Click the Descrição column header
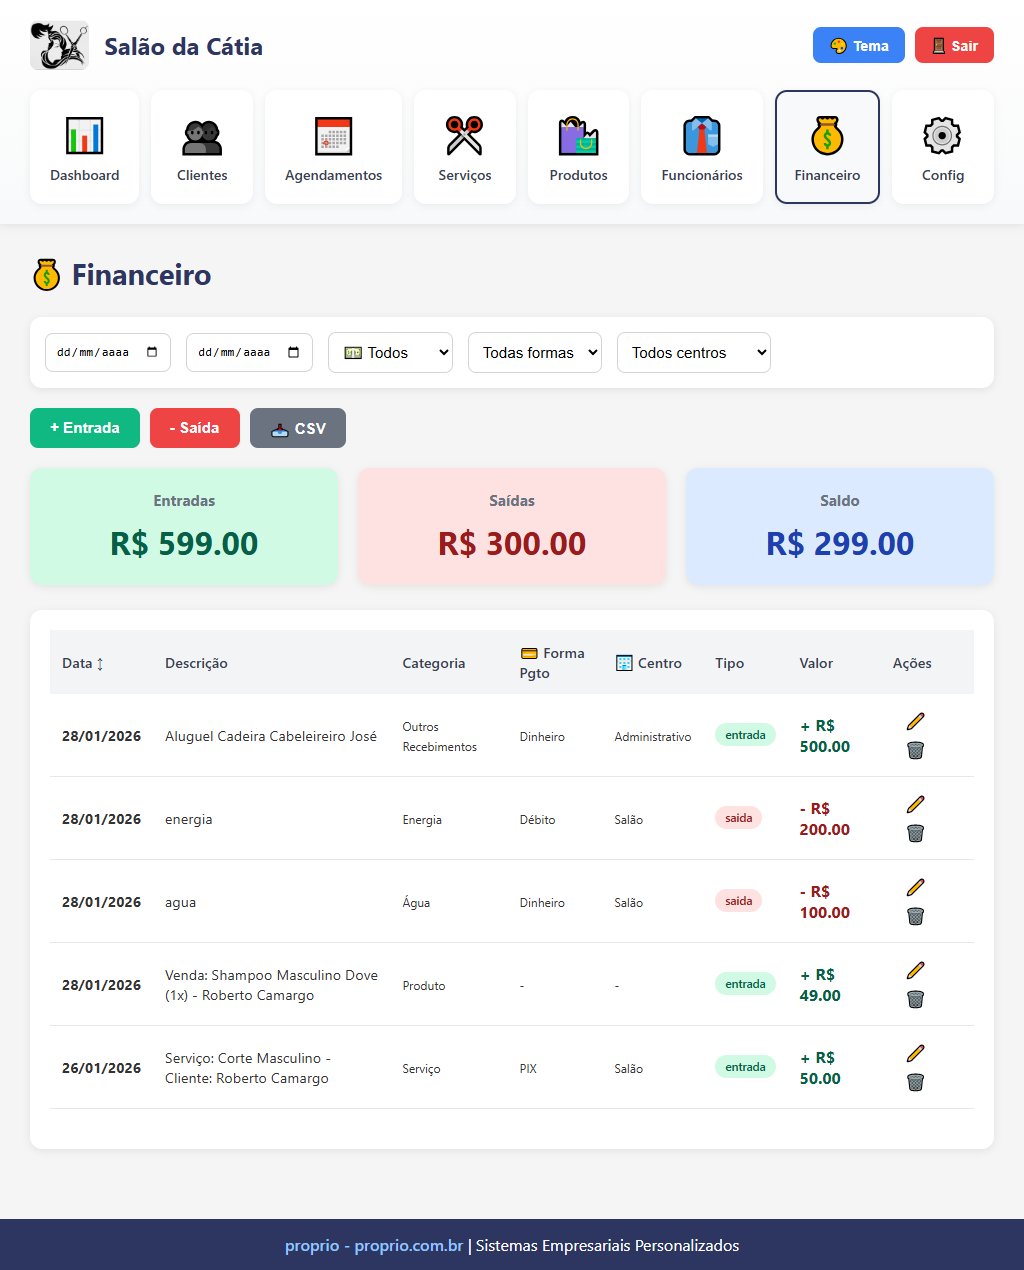This screenshot has width=1024, height=1270. tap(196, 663)
